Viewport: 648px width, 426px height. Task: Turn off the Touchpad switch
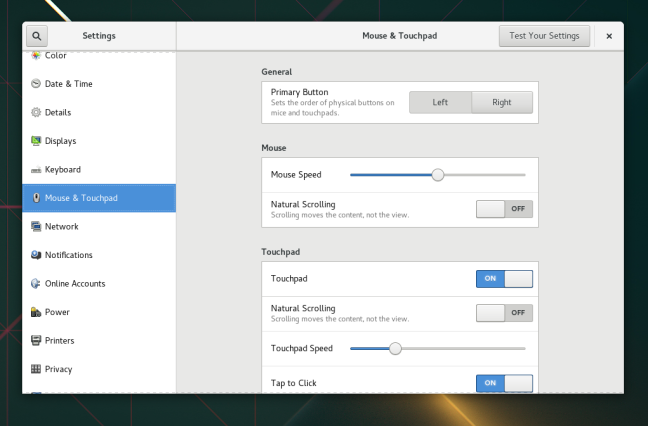click(x=504, y=279)
